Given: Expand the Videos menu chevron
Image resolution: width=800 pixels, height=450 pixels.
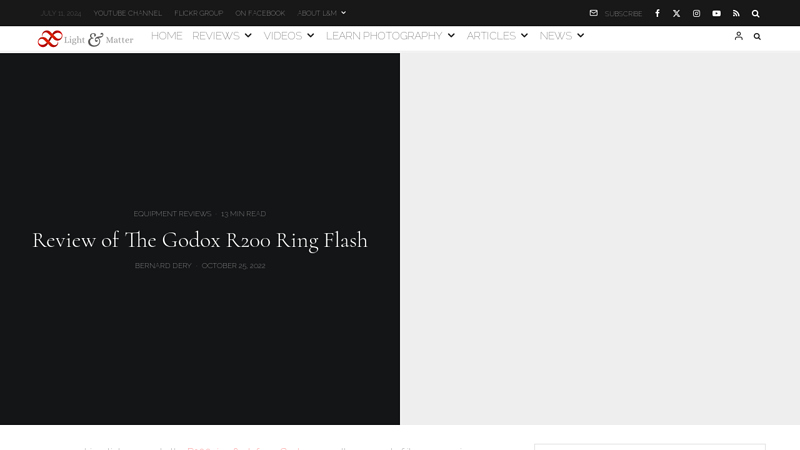Looking at the screenshot, I should pyautogui.click(x=311, y=36).
